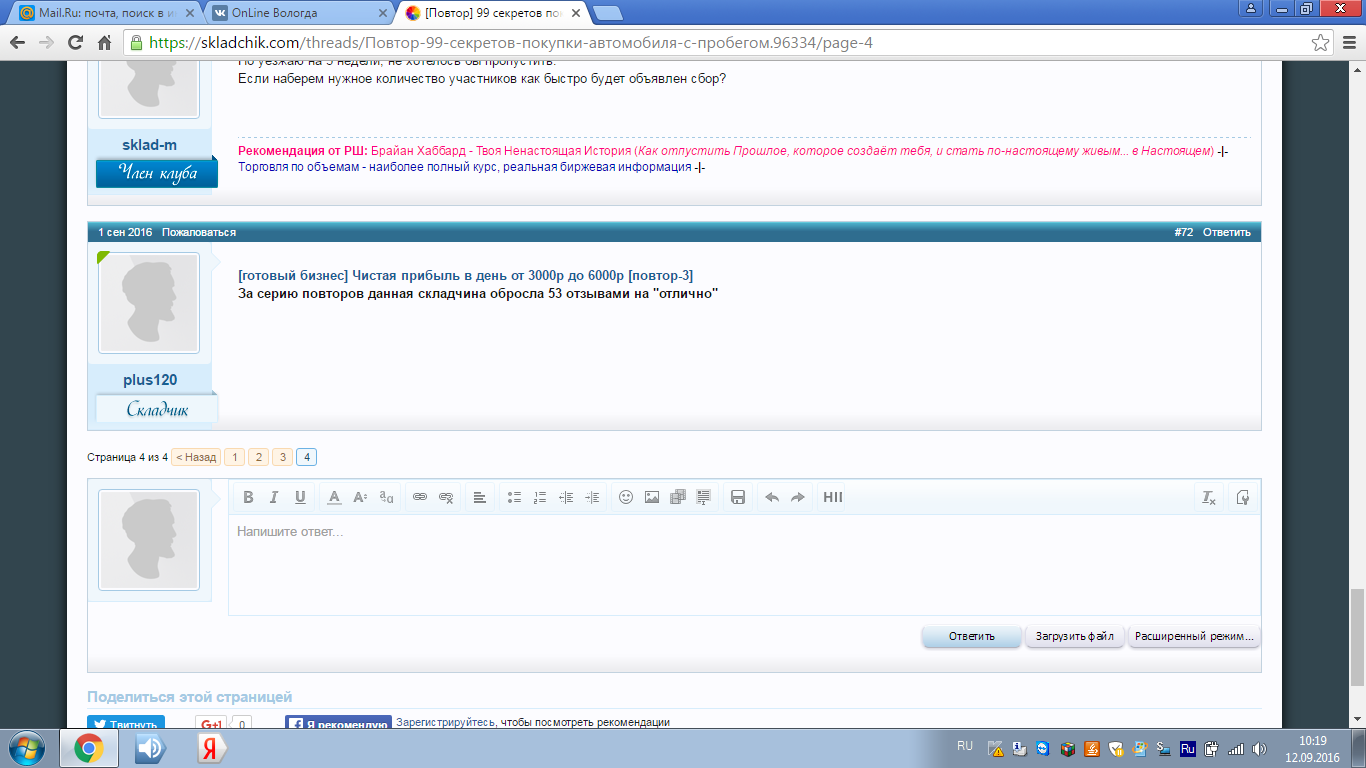The width and height of the screenshot is (1366, 768).
Task: Insert an unordered bullet list
Action: 514,497
